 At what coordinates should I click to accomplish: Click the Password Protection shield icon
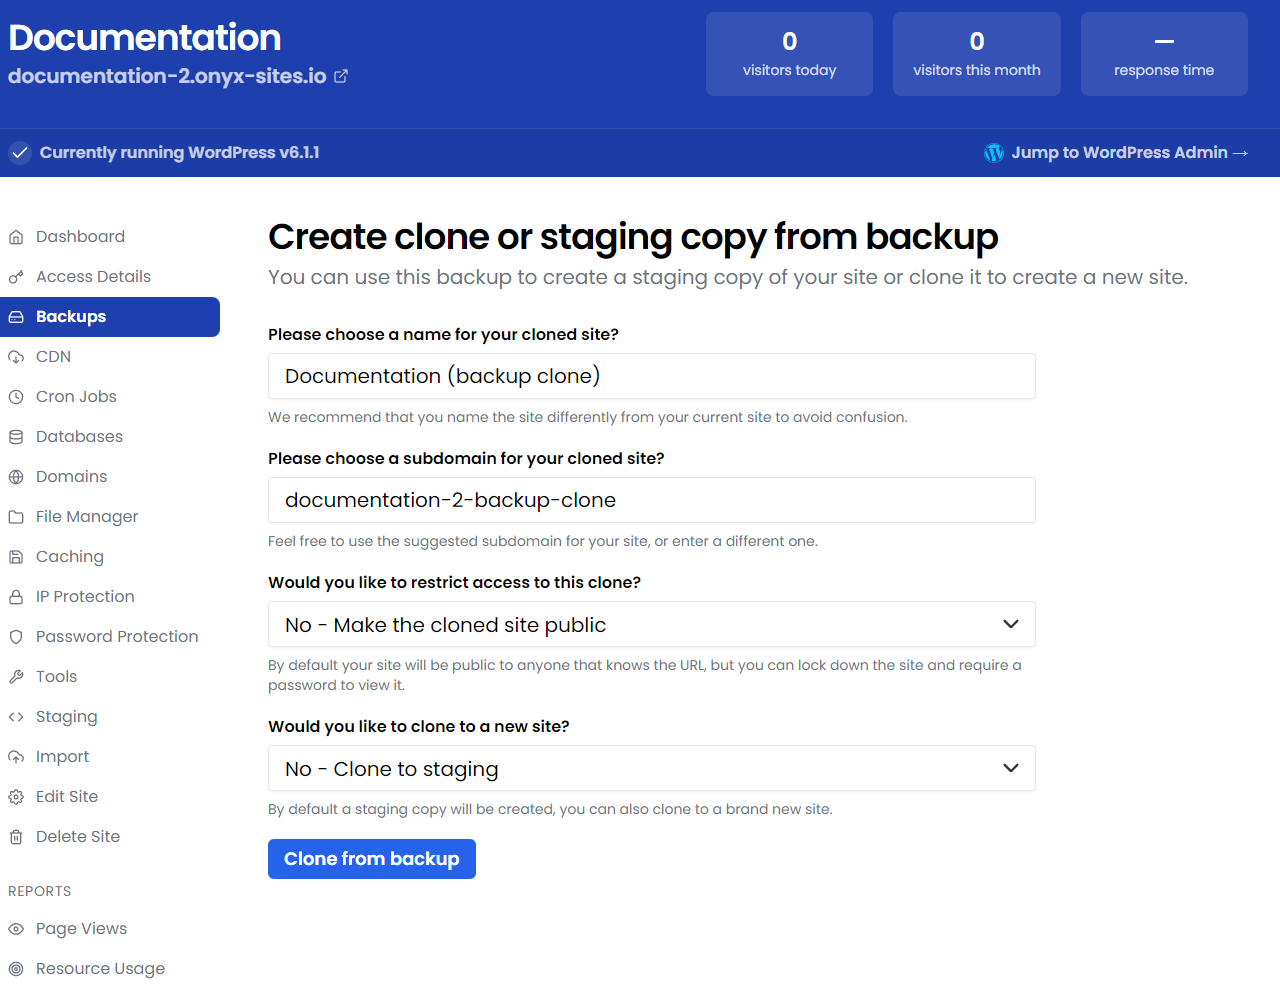coord(16,637)
